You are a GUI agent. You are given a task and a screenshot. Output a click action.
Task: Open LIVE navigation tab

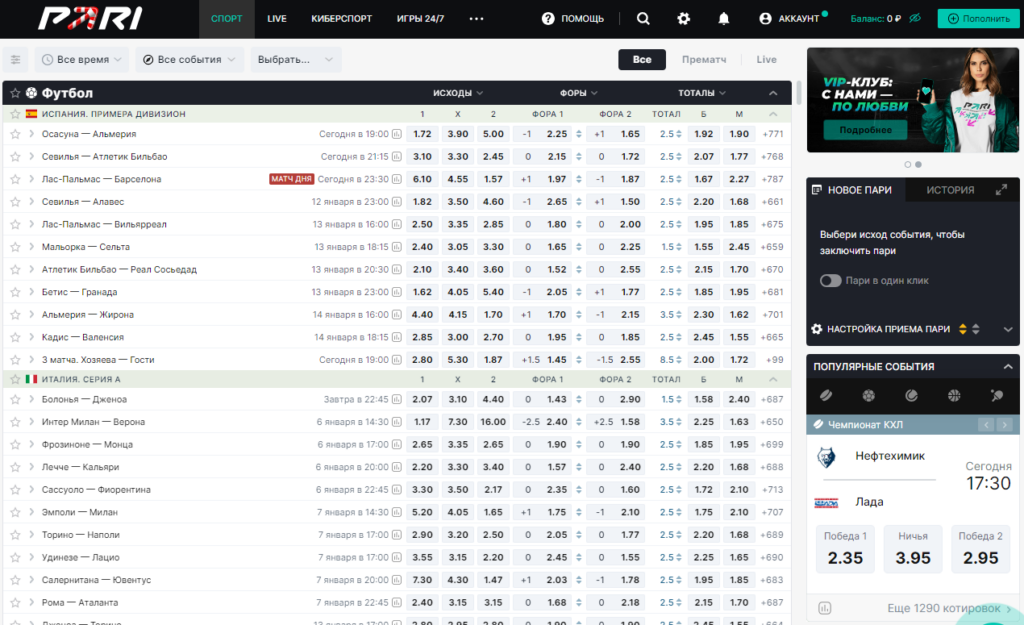[277, 18]
